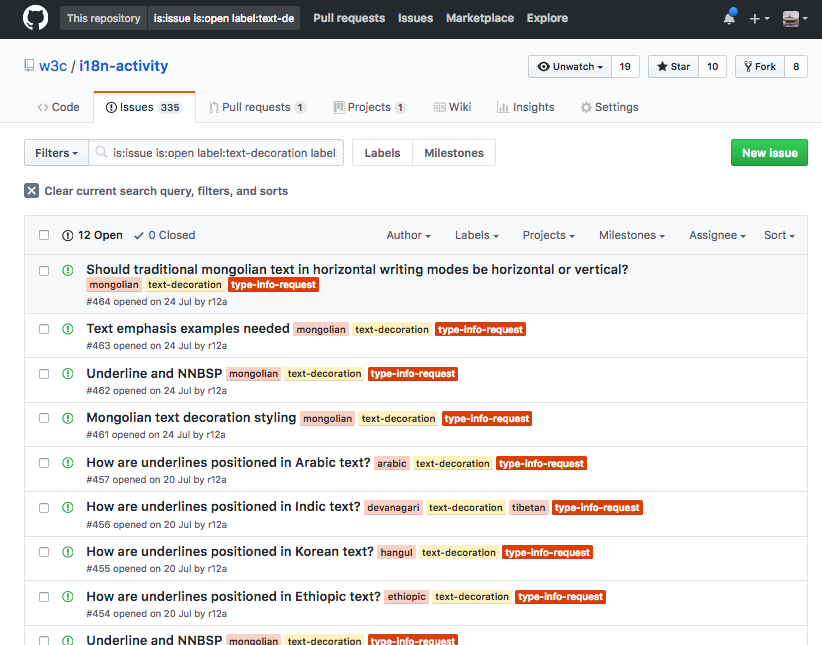This screenshot has width=822, height=645.
Task: Open the Insights tab
Action: click(x=525, y=107)
